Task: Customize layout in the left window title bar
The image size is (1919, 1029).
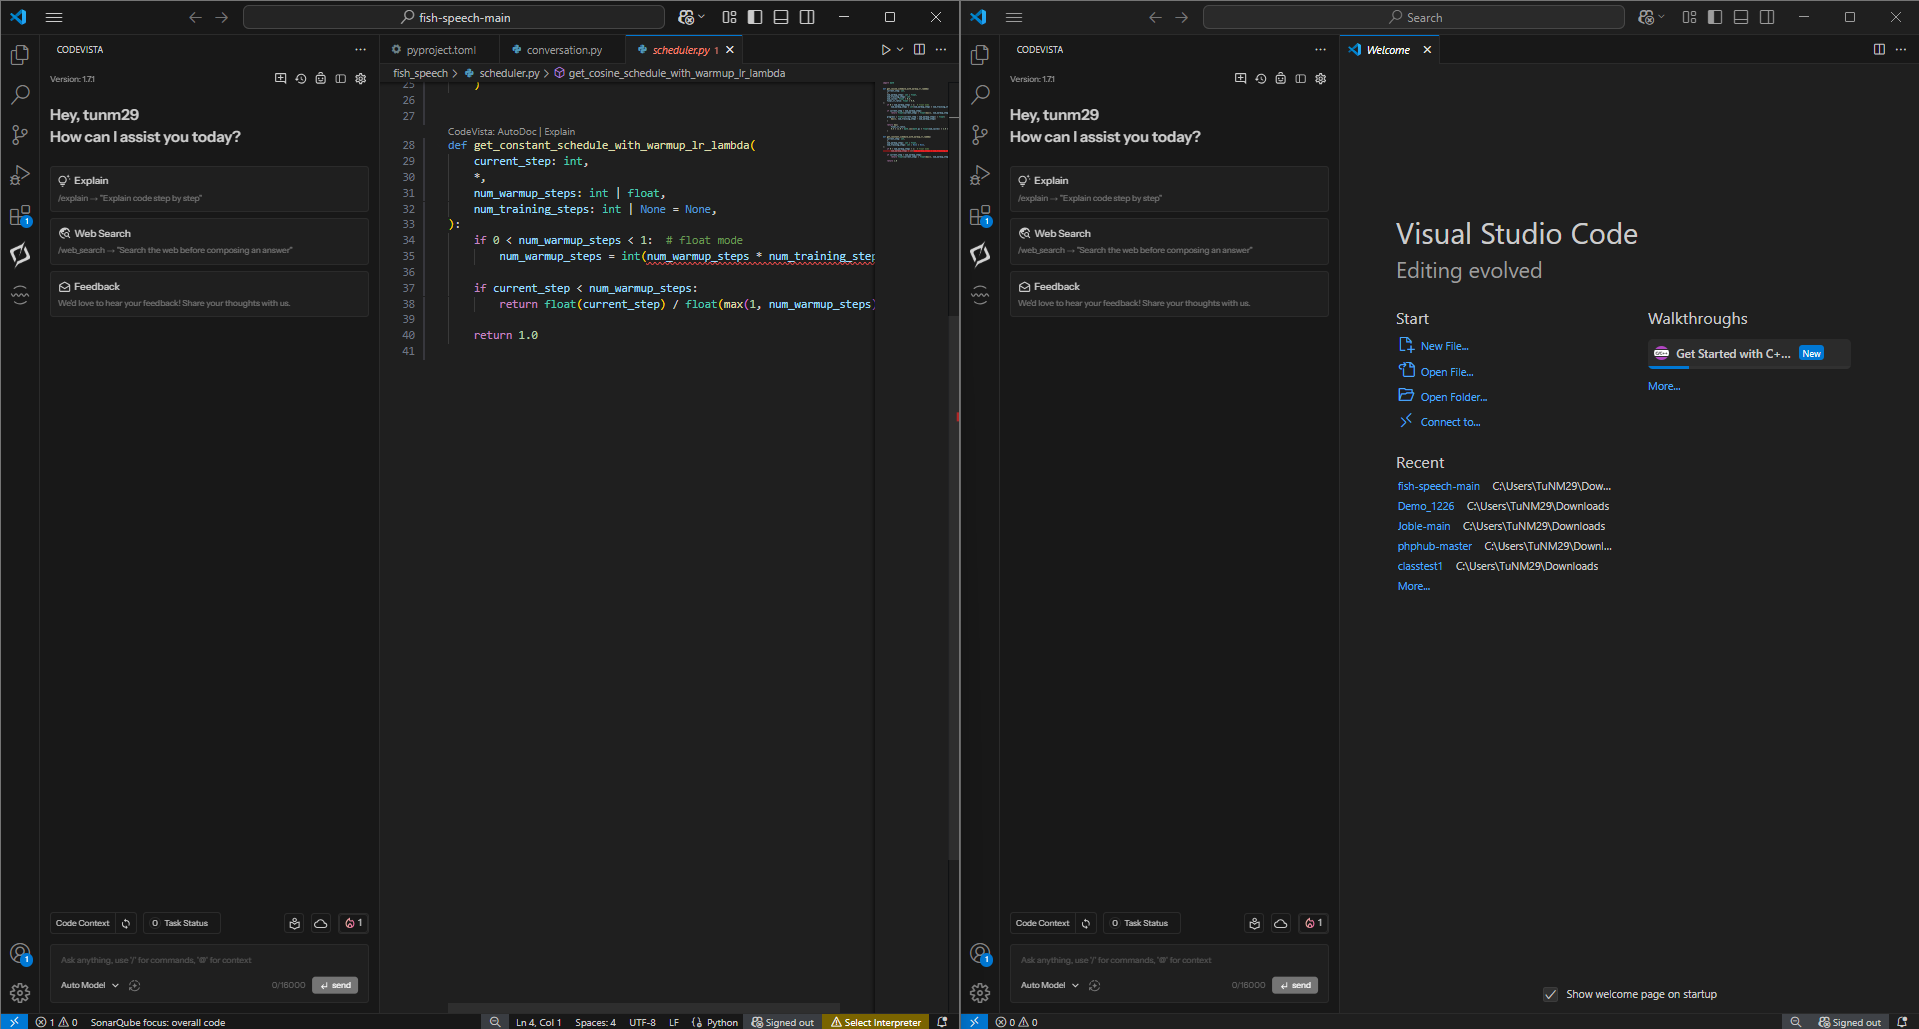Action: (730, 17)
